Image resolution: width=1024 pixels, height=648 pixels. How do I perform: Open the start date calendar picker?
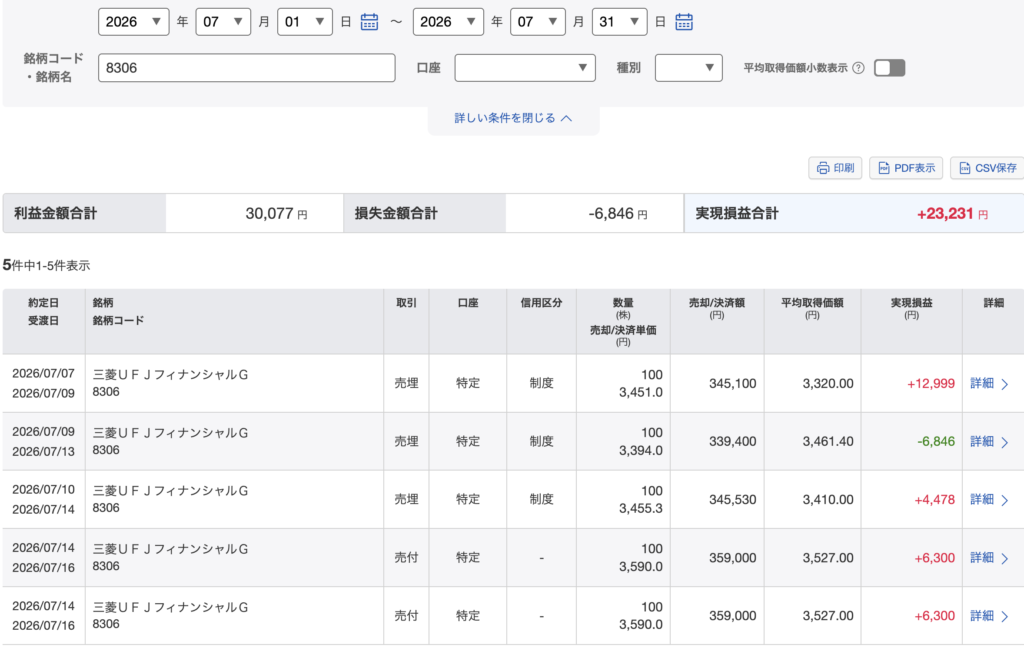click(370, 22)
